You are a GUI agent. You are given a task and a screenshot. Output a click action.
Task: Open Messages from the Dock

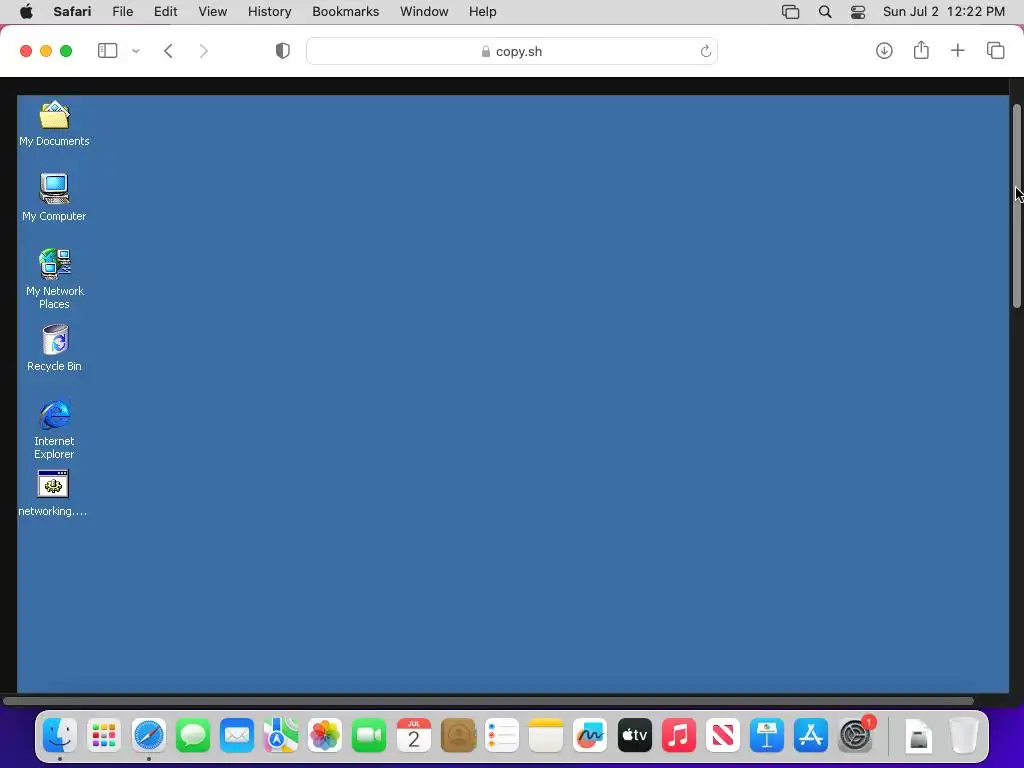pyautogui.click(x=193, y=736)
